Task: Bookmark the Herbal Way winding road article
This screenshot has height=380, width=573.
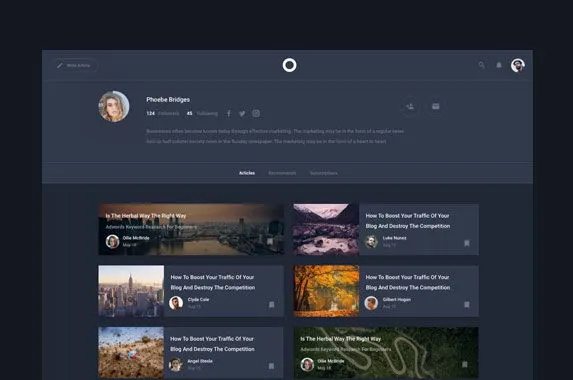Action: click(464, 364)
